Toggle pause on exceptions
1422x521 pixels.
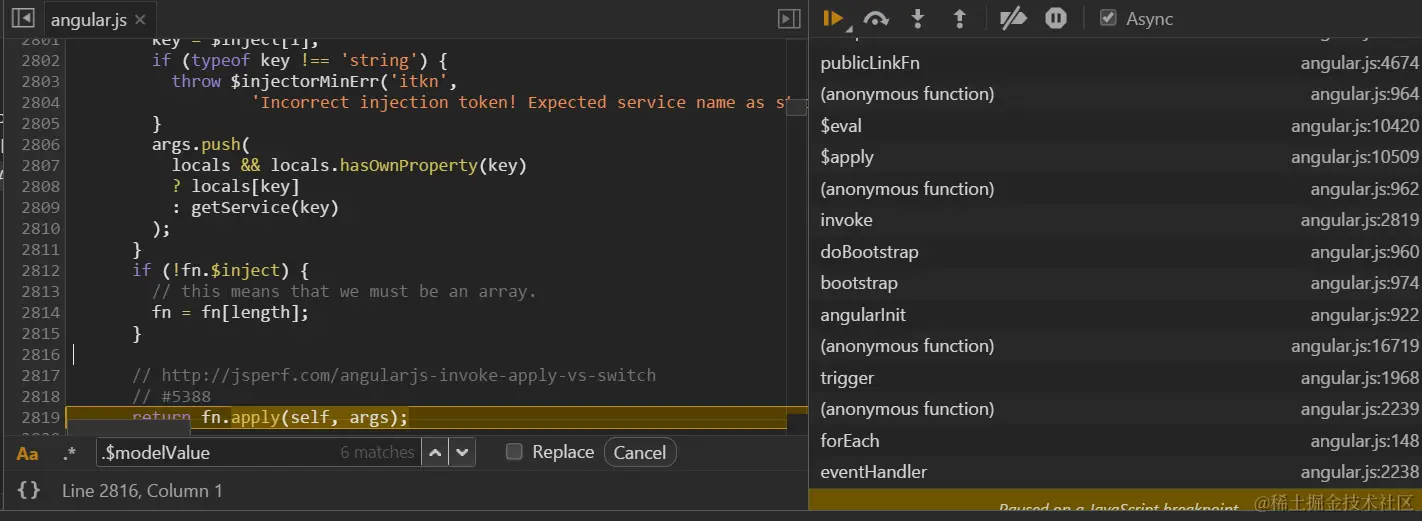1056,18
